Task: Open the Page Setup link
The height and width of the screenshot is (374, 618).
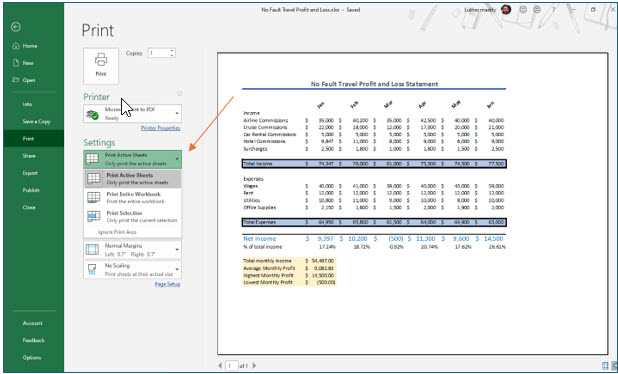Action: (x=168, y=284)
